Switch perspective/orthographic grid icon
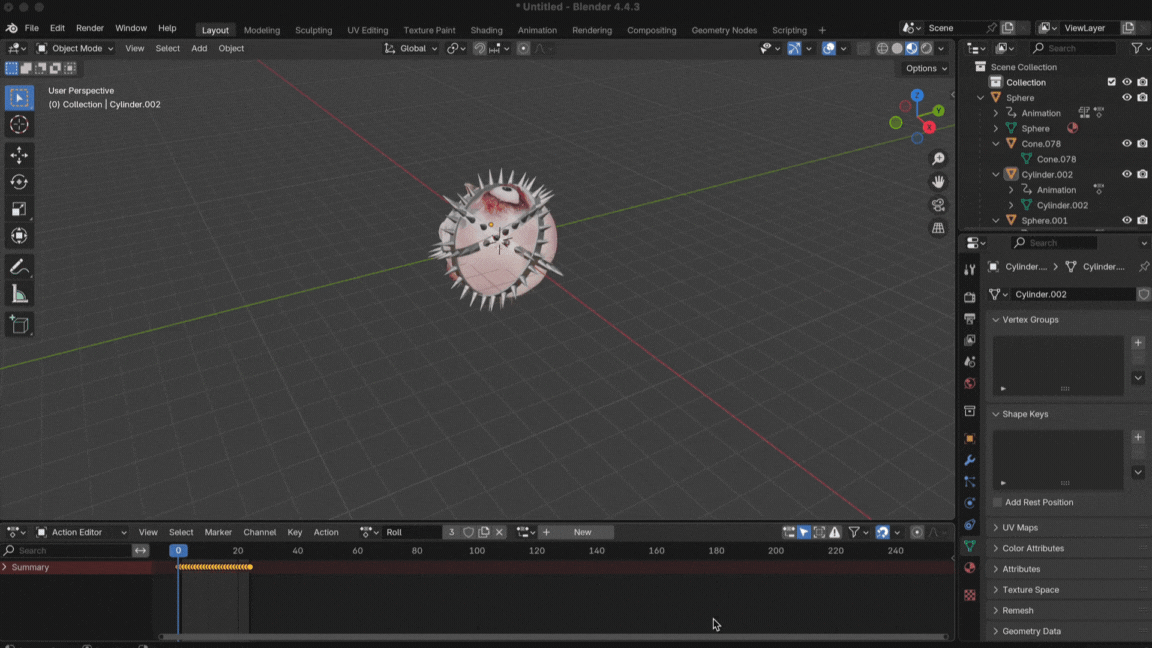The image size is (1152, 648). [938, 228]
